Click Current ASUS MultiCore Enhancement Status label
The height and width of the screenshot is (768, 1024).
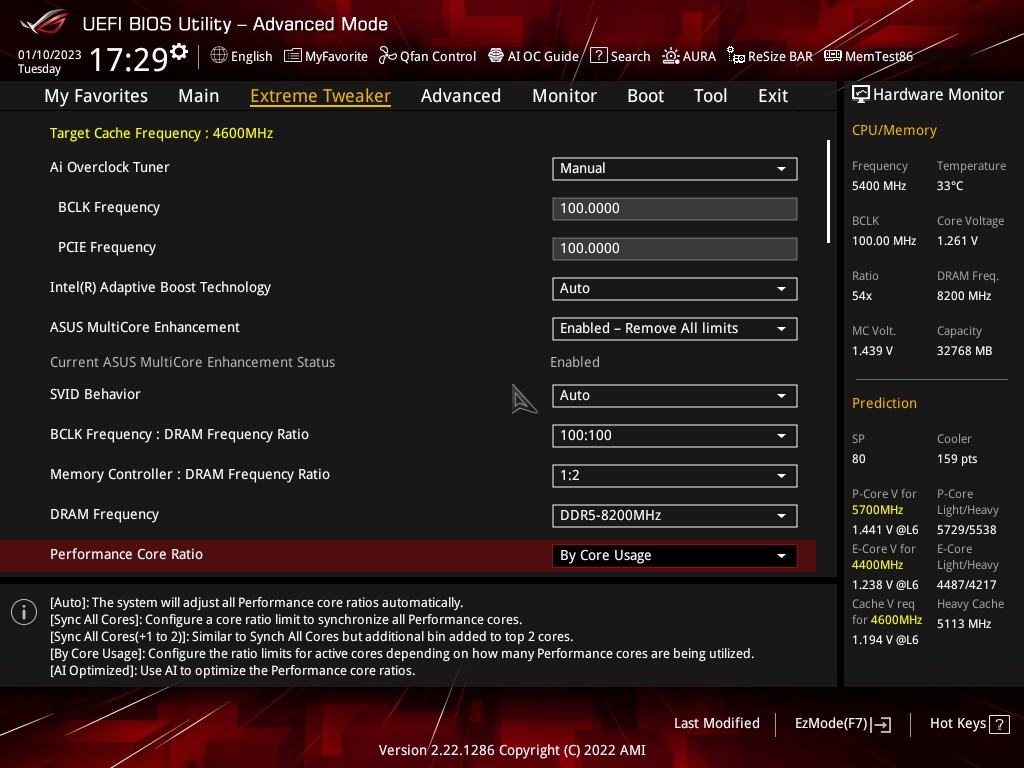coord(192,362)
